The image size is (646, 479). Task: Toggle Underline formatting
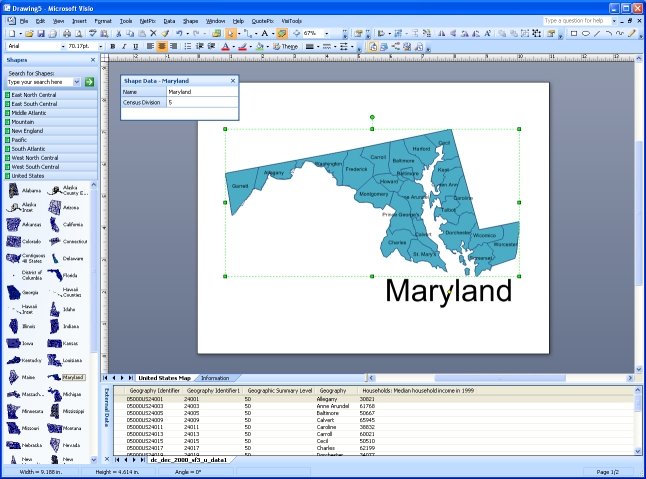136,47
